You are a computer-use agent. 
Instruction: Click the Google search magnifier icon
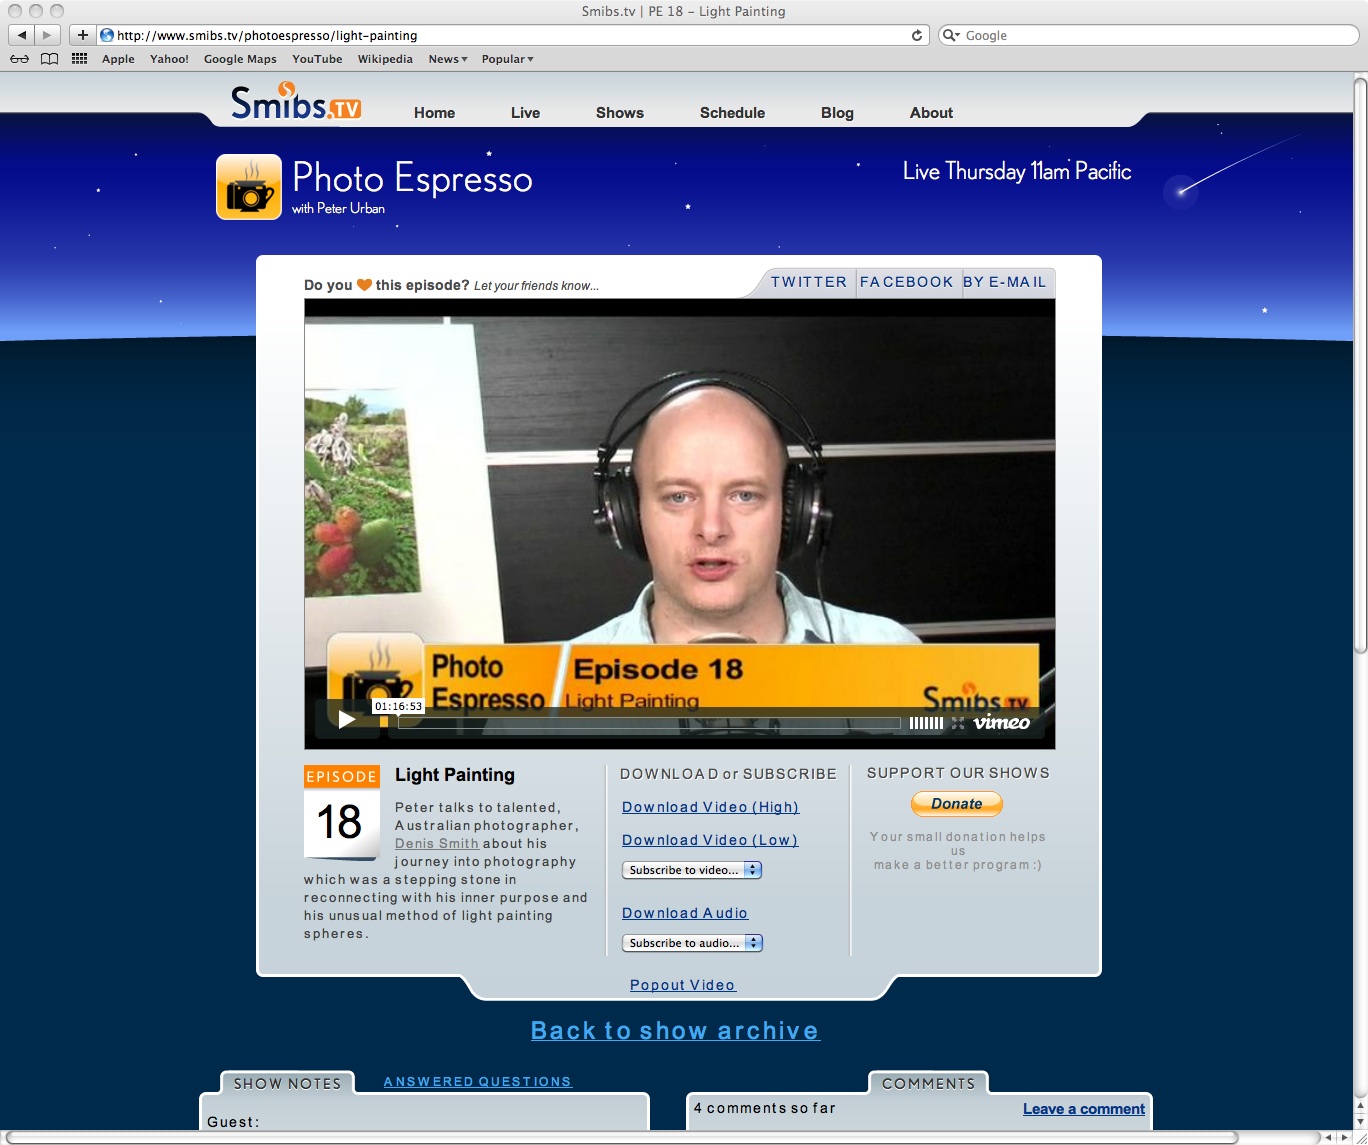click(x=951, y=35)
